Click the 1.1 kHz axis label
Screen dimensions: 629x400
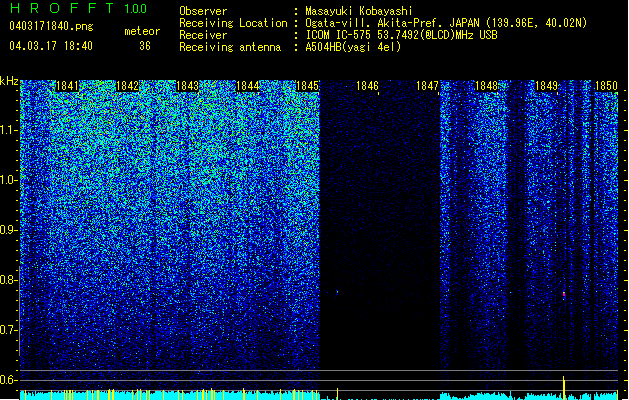(8, 130)
